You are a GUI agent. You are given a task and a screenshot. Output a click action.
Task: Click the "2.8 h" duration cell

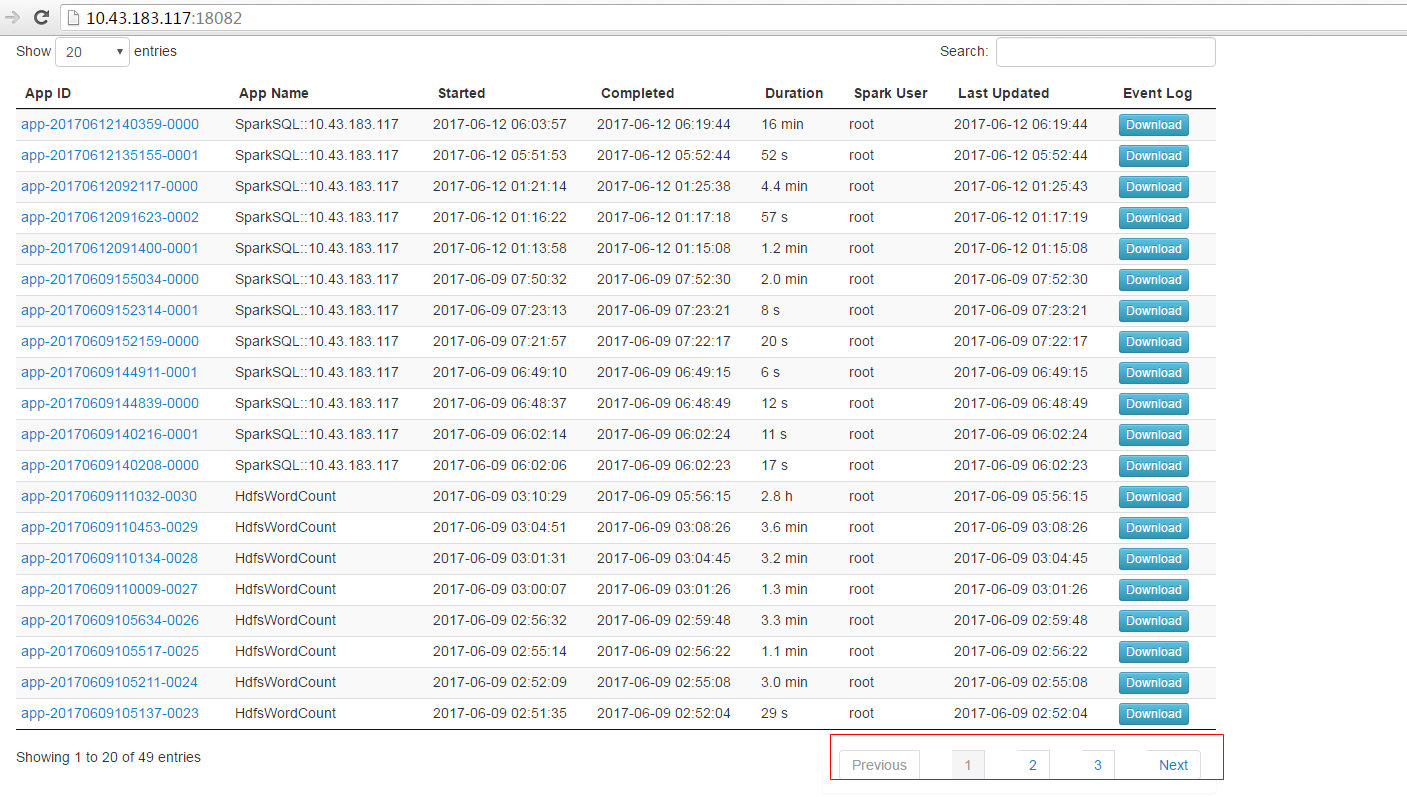tap(777, 496)
